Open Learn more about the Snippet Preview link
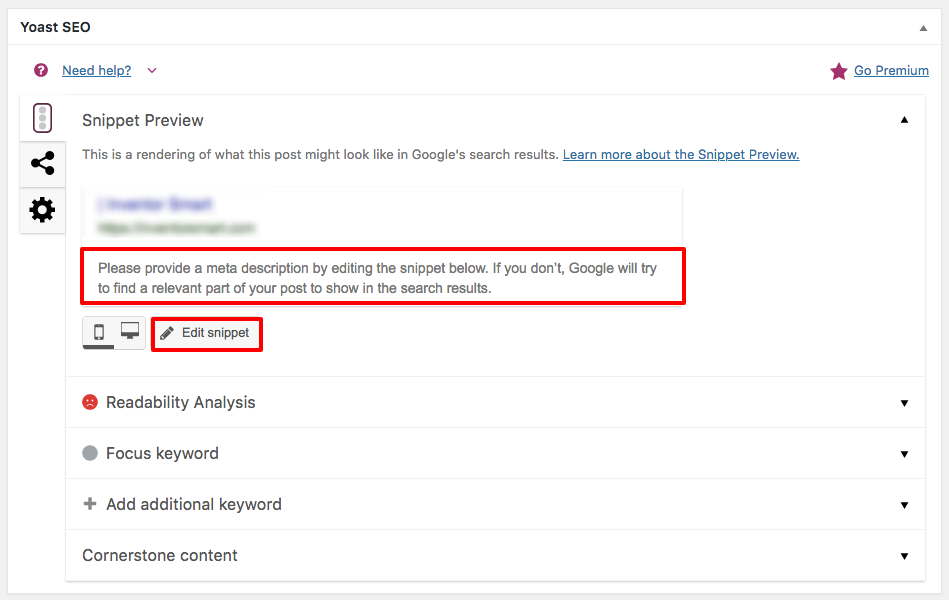This screenshot has width=949, height=600. point(680,155)
